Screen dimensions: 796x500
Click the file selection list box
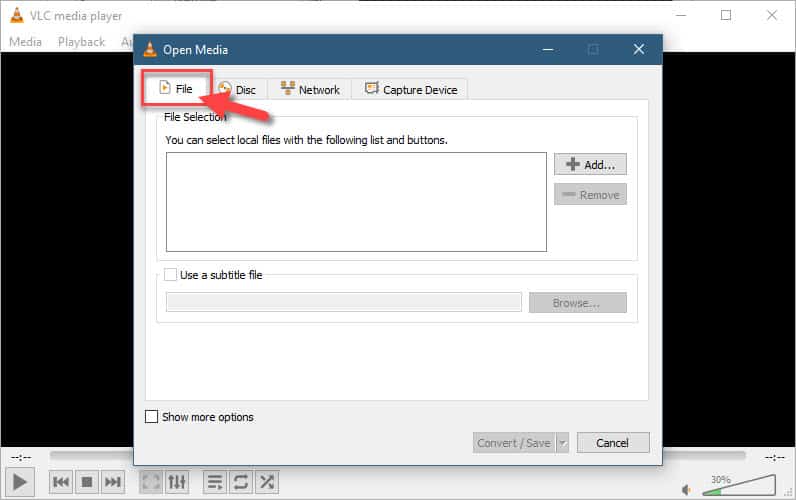356,202
